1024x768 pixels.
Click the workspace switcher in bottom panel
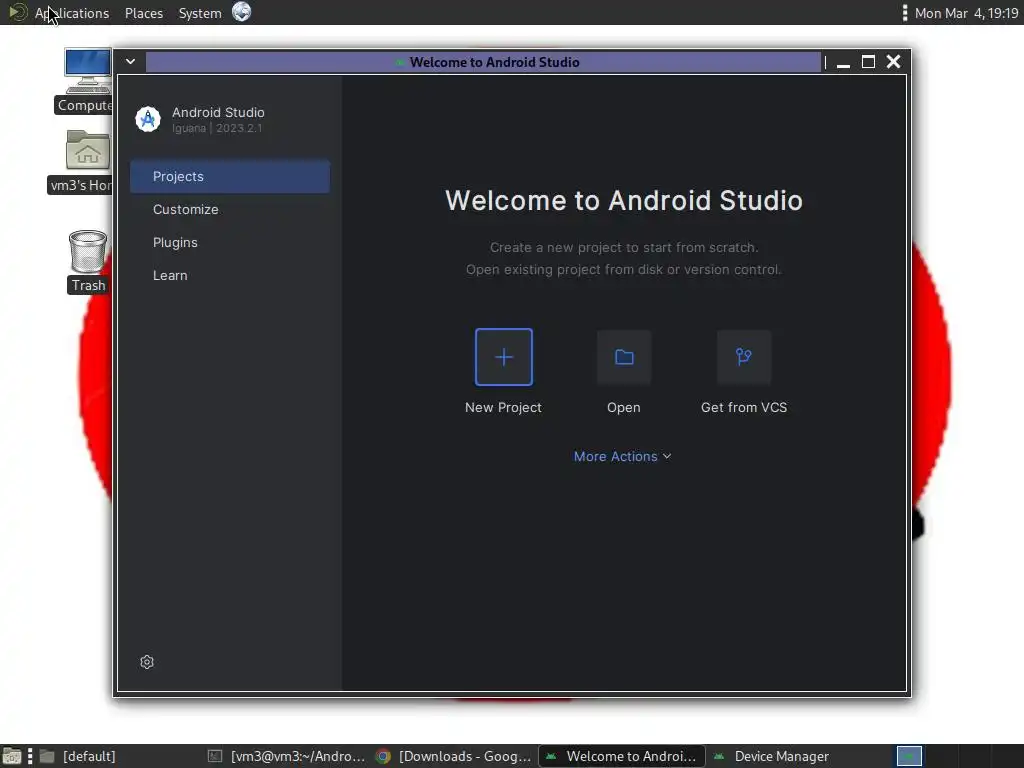point(909,756)
